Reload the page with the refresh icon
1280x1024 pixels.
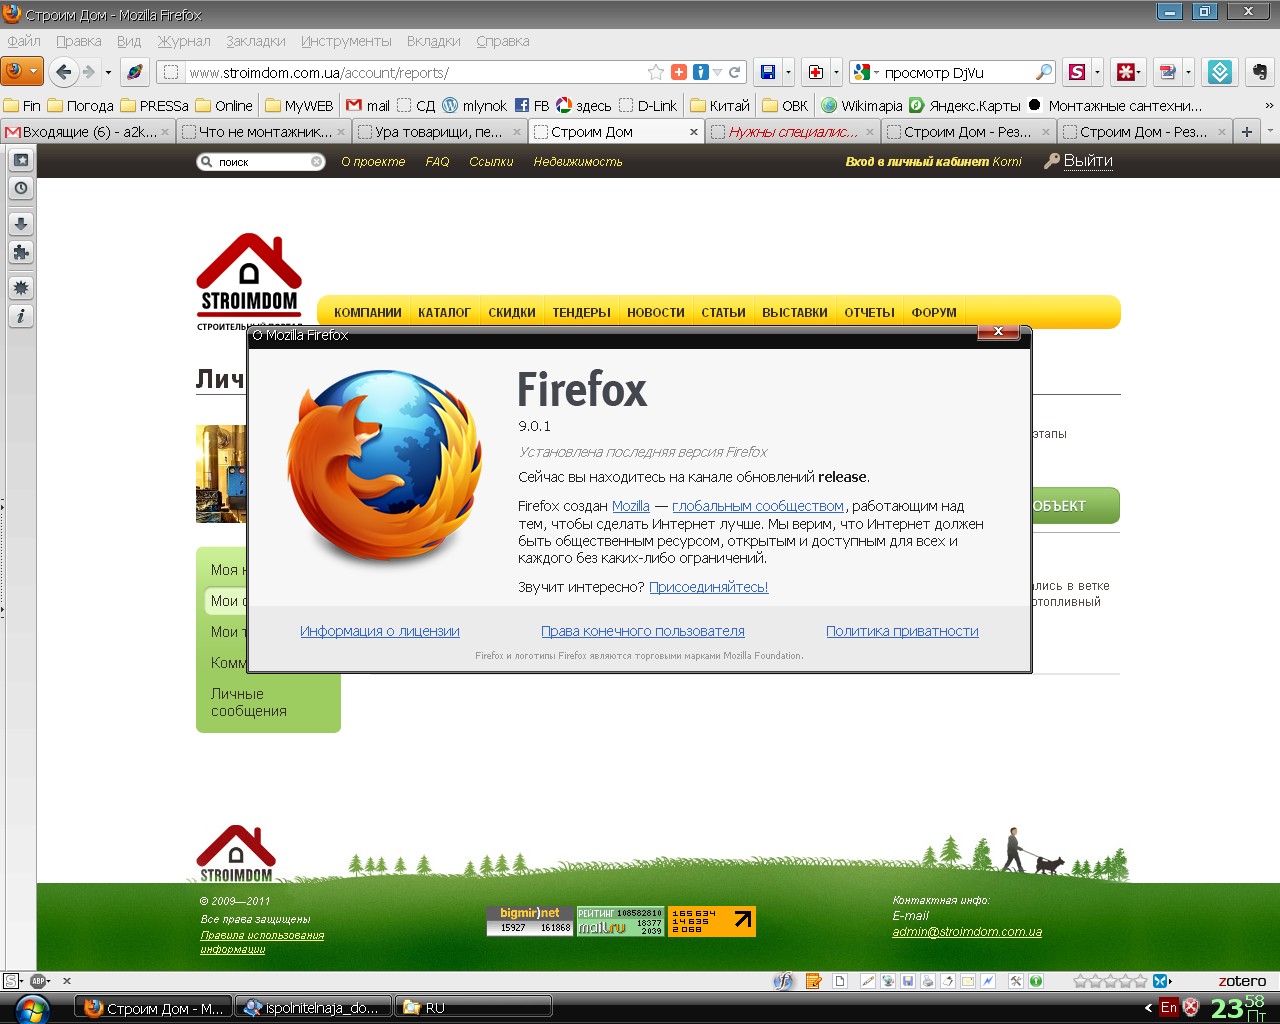tap(734, 72)
